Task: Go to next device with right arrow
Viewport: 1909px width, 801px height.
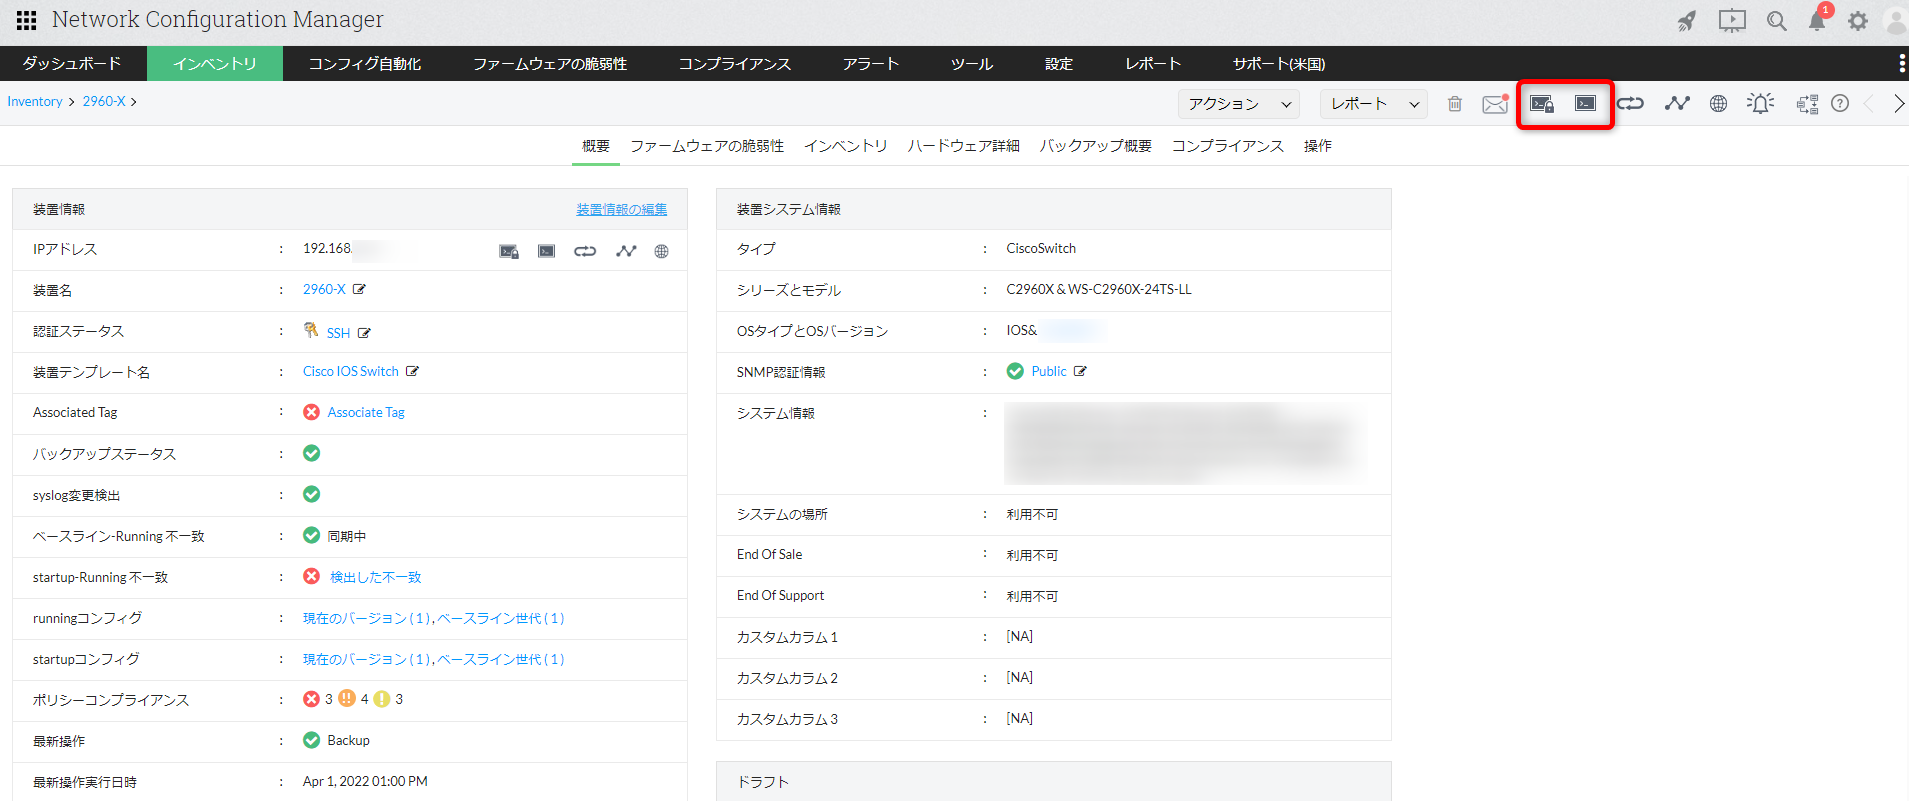Action: [x=1898, y=104]
